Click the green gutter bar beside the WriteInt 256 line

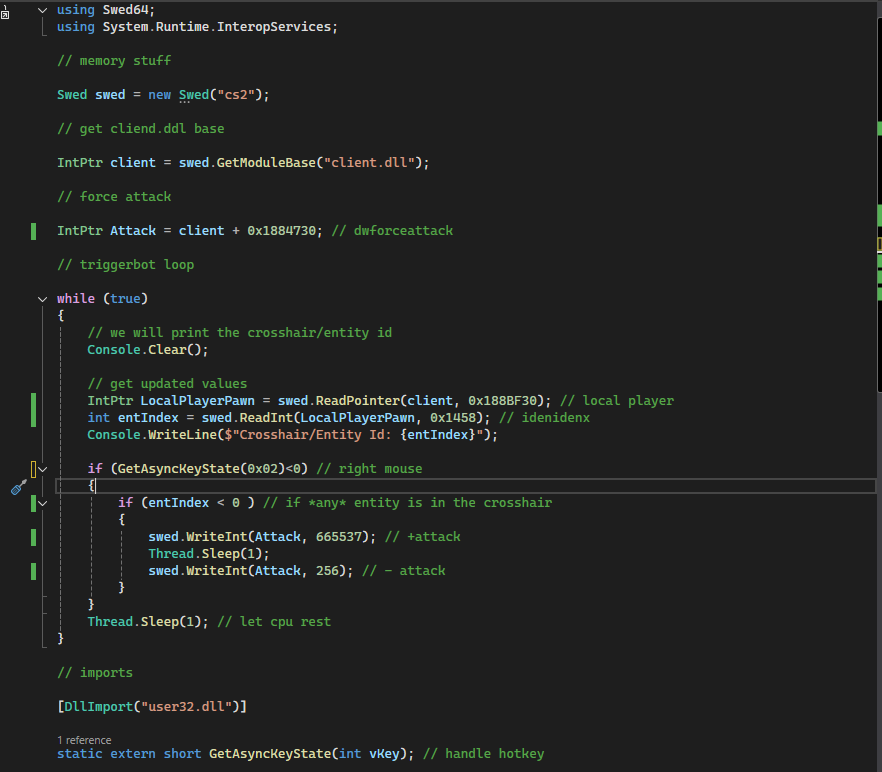(x=33, y=571)
